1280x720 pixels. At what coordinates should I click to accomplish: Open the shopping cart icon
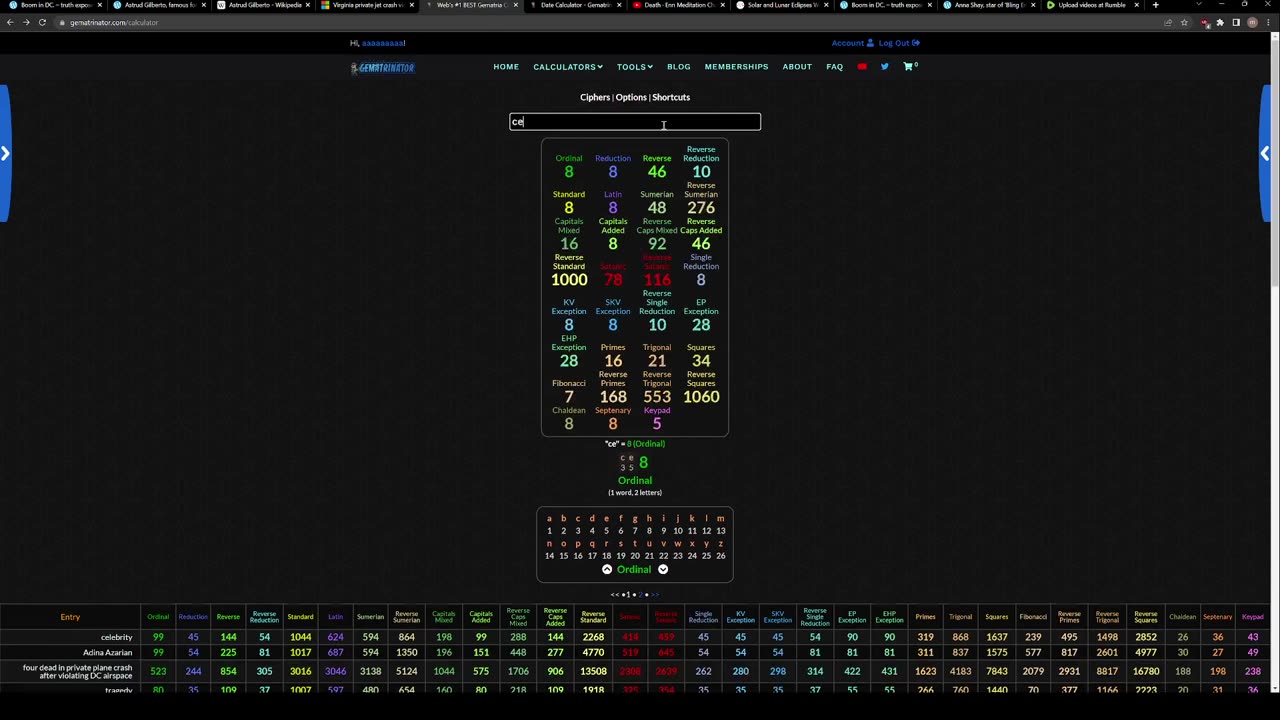pos(909,67)
